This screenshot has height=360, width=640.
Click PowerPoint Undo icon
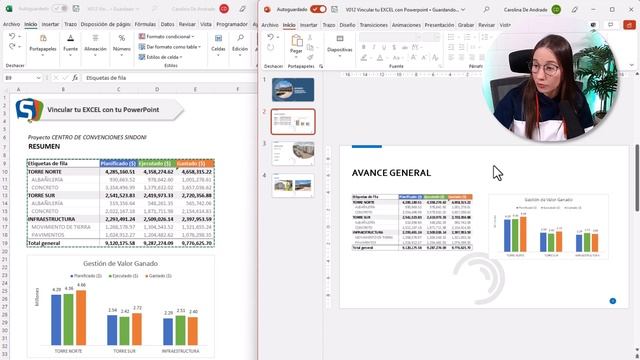270,37
